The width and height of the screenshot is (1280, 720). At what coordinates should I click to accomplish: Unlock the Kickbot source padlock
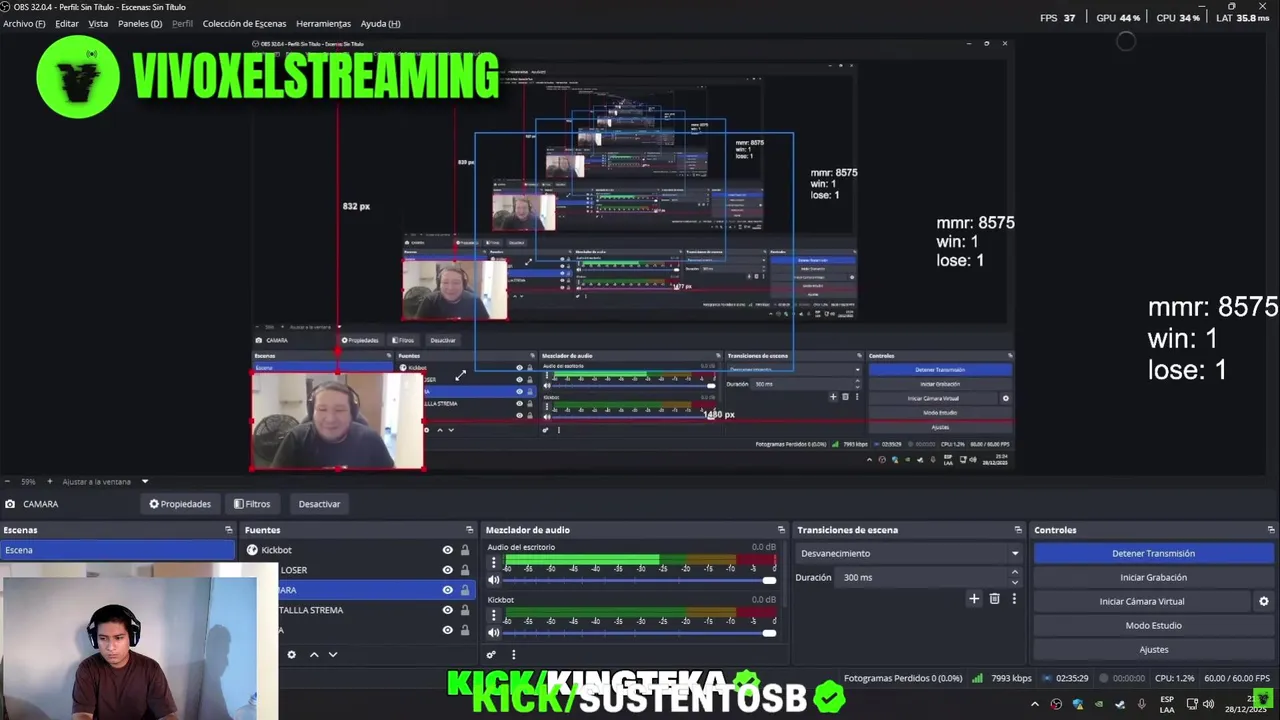(465, 550)
